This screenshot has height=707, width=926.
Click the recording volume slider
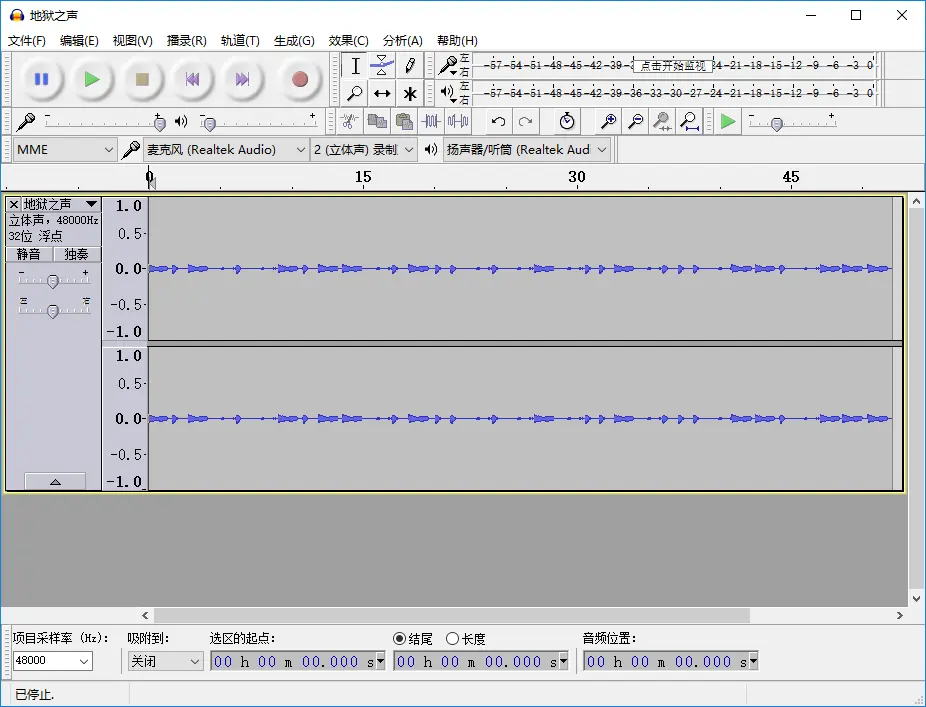point(103,122)
